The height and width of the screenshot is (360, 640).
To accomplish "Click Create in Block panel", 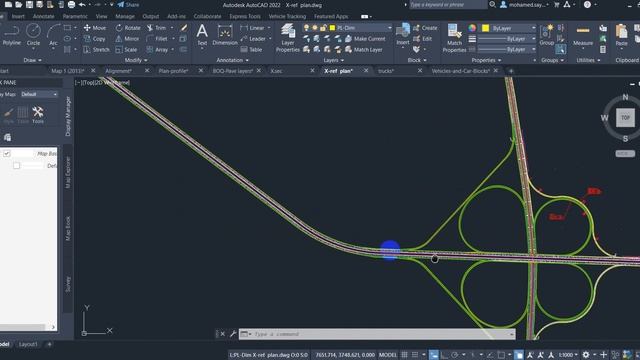I will coord(425,28).
